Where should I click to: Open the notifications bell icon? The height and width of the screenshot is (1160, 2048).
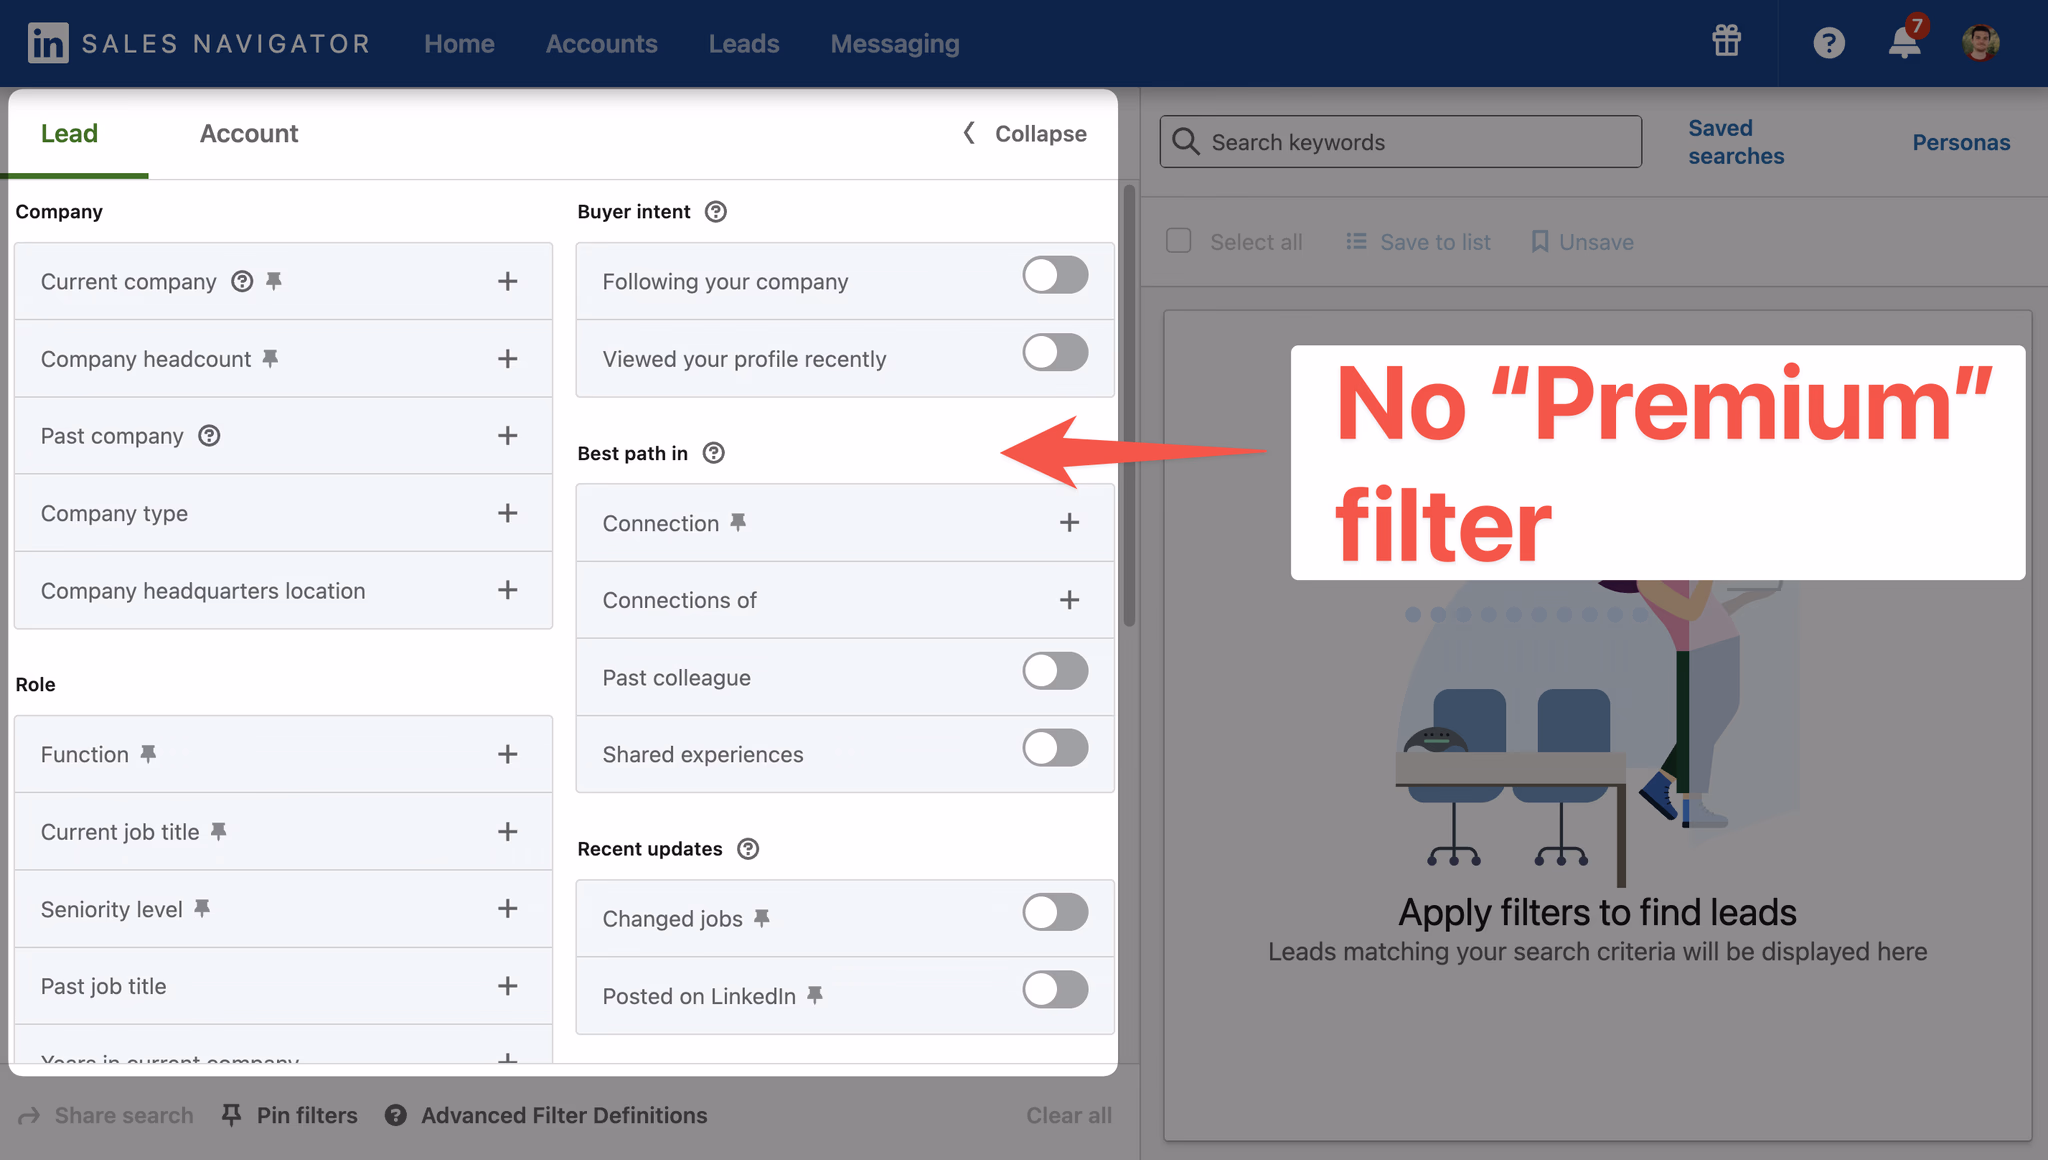(x=1905, y=42)
